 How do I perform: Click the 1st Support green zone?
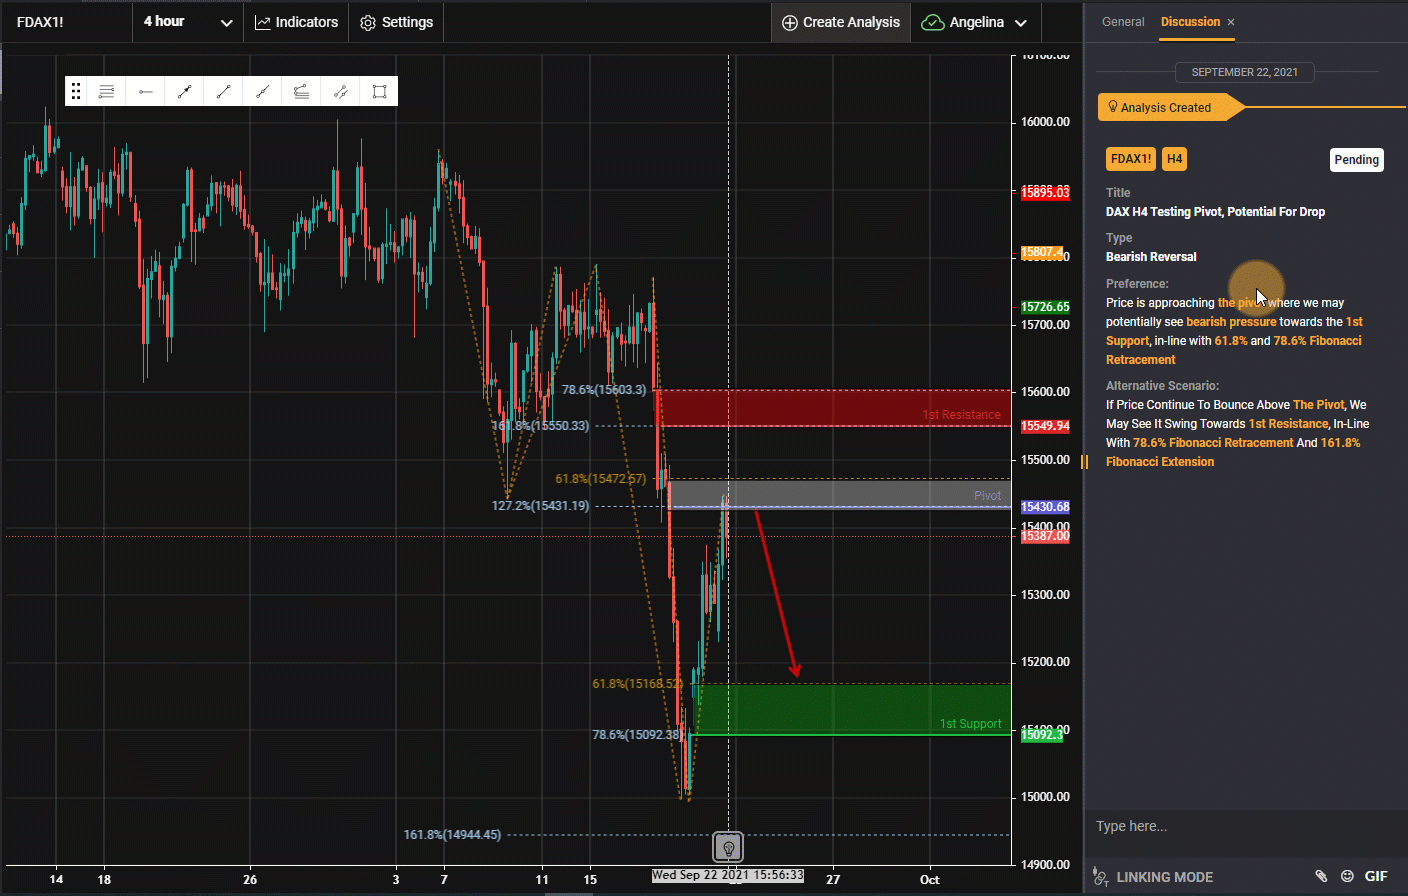click(x=851, y=709)
